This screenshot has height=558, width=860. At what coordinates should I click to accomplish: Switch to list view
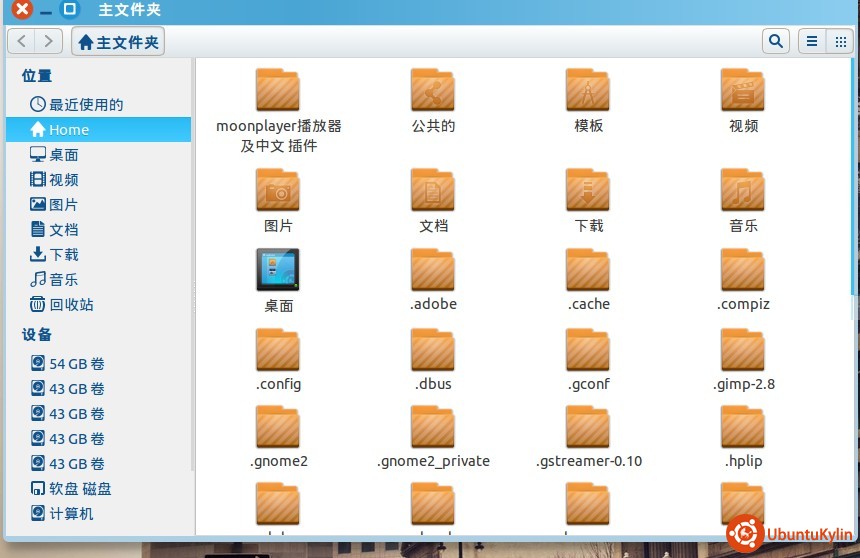[x=811, y=41]
